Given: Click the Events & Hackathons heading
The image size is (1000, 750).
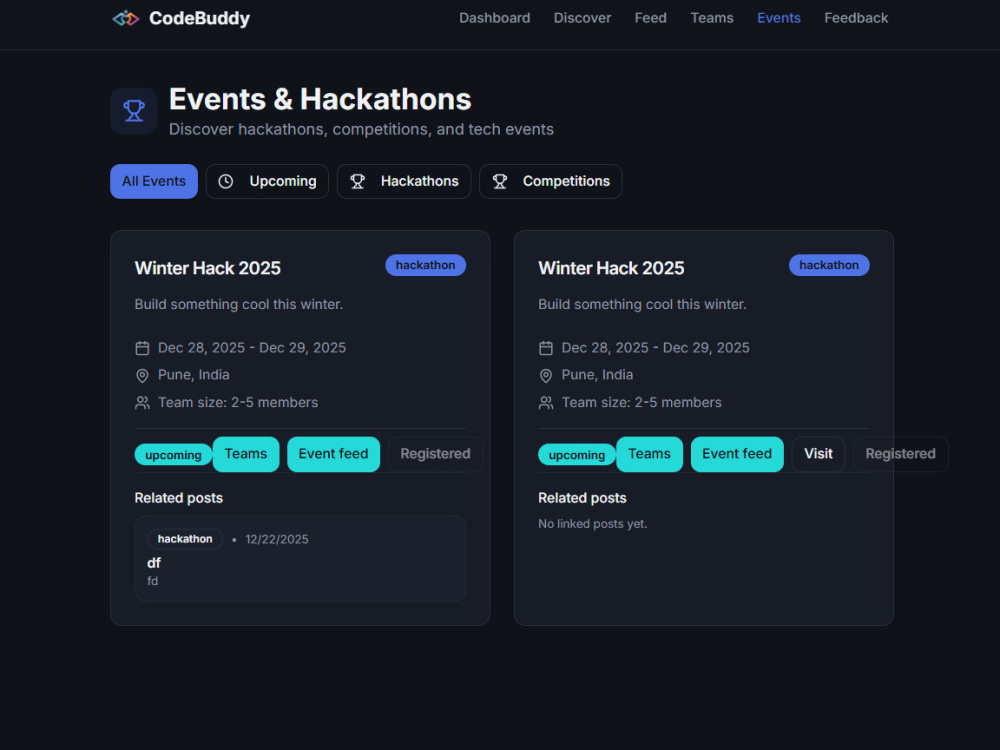Looking at the screenshot, I should tap(320, 99).
